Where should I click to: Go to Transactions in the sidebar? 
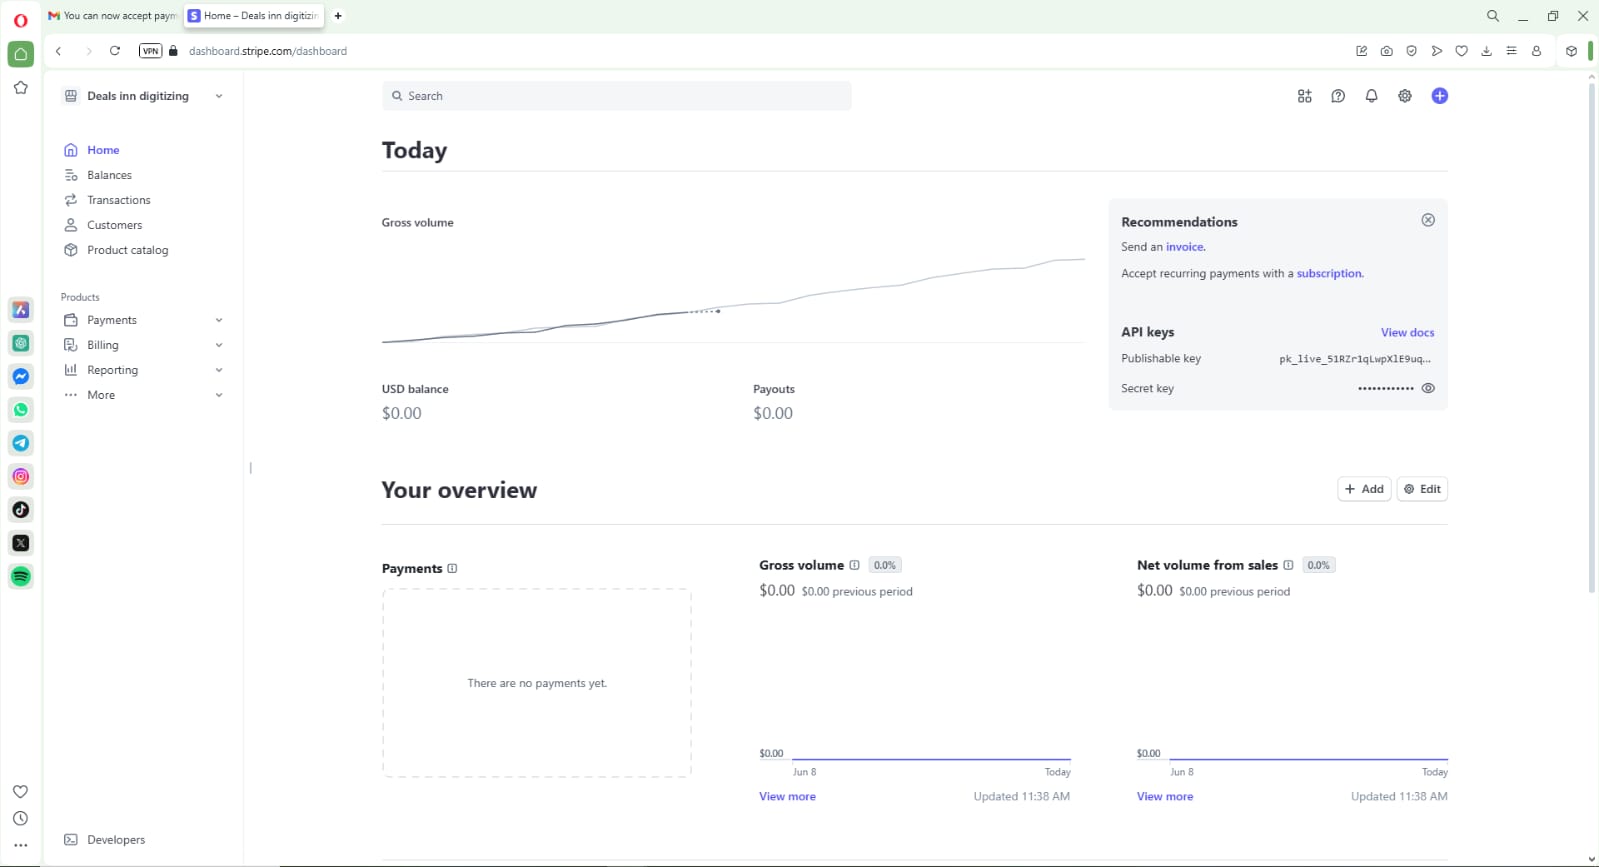click(x=118, y=200)
